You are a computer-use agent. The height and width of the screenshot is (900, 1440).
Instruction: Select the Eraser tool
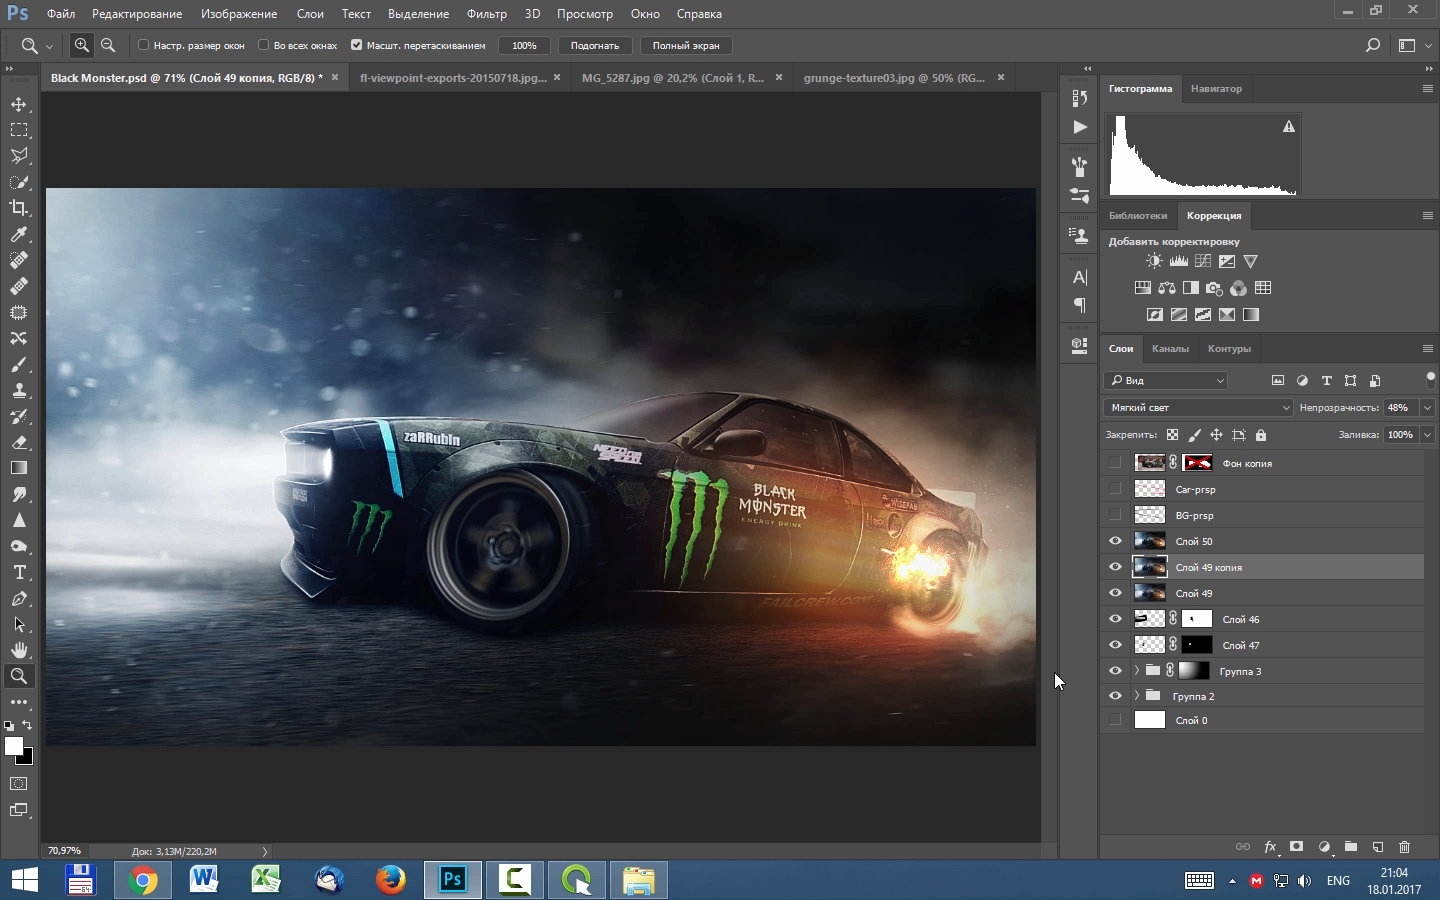(19, 442)
